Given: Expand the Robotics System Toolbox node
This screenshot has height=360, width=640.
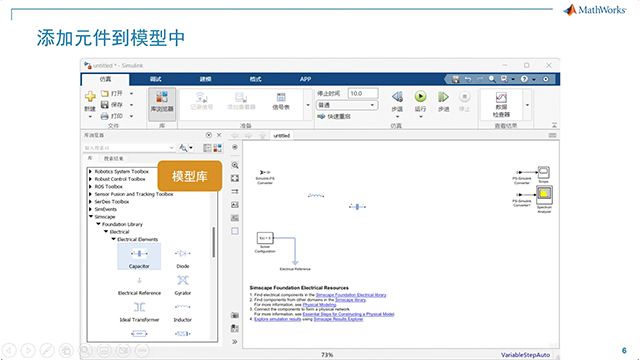Looking at the screenshot, I should [90, 172].
